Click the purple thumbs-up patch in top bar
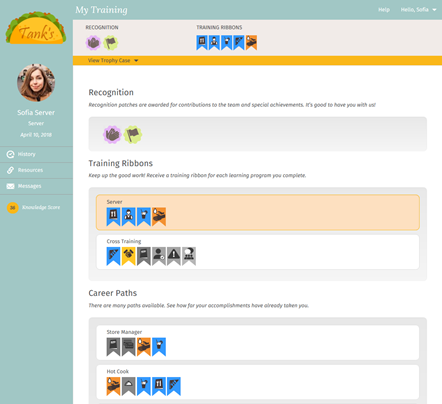 click(93, 43)
